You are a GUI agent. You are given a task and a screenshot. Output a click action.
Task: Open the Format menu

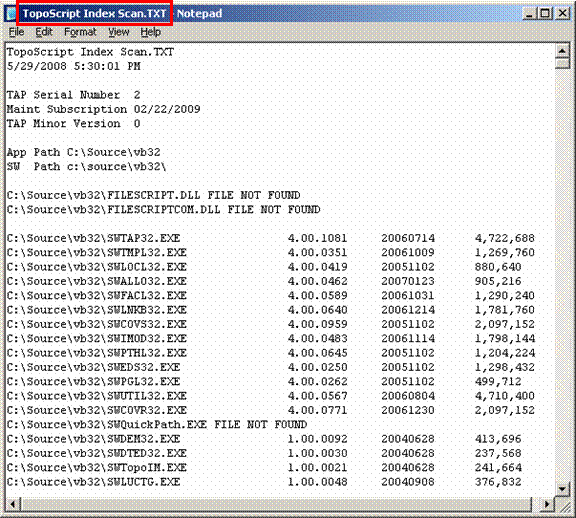coord(80,32)
